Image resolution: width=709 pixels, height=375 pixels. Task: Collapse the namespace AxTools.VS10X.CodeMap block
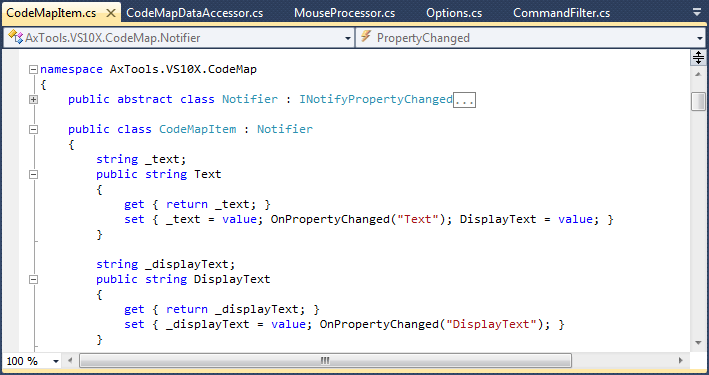click(x=33, y=70)
